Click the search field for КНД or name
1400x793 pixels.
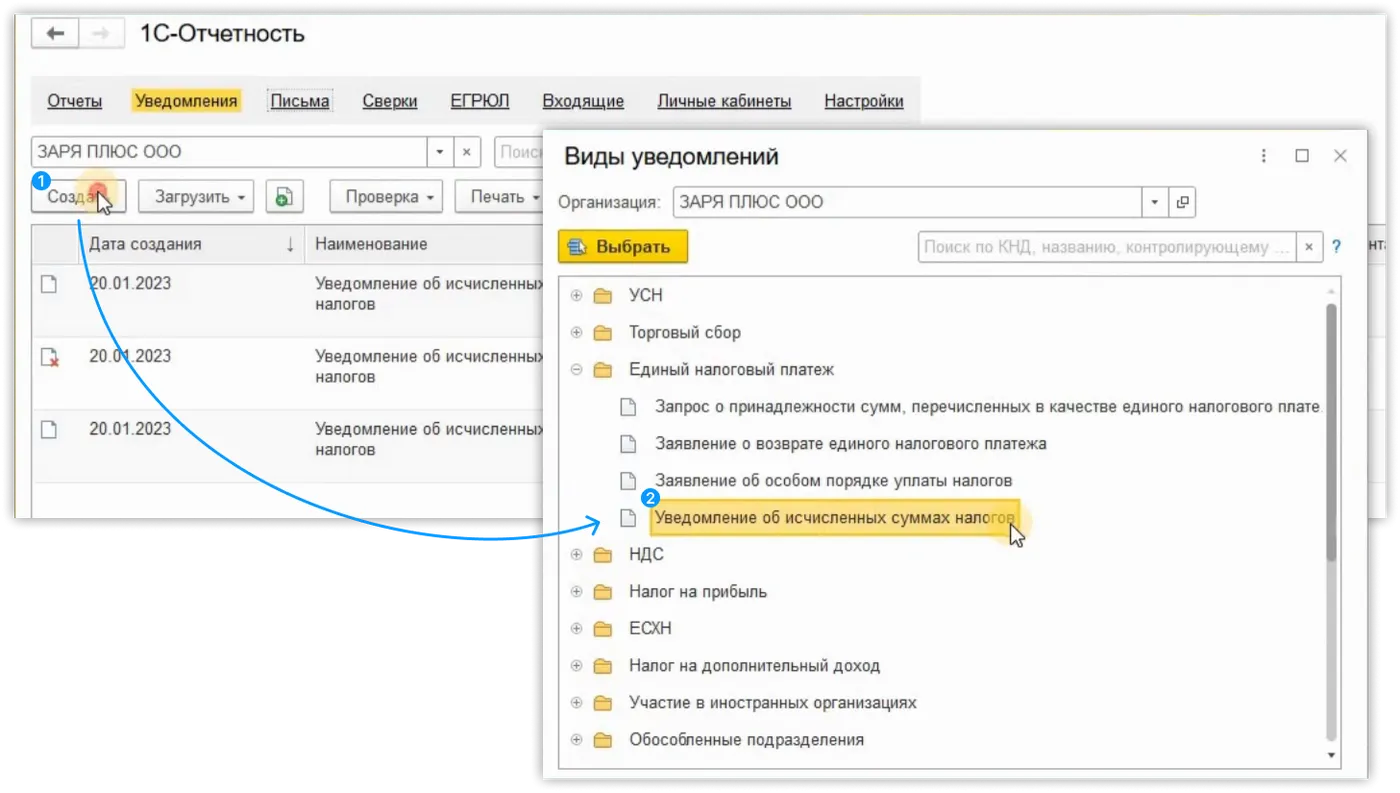1106,247
